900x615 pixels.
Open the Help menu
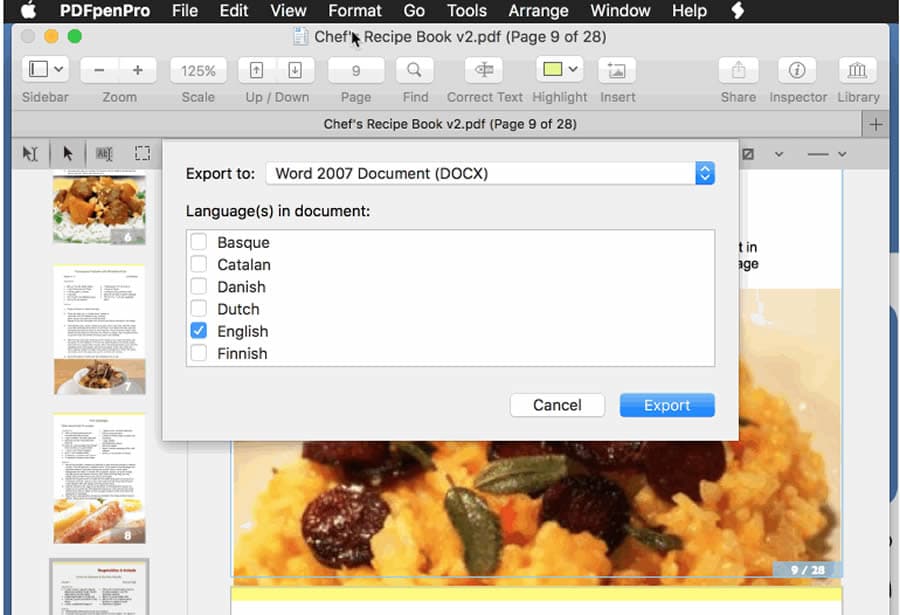click(x=689, y=10)
